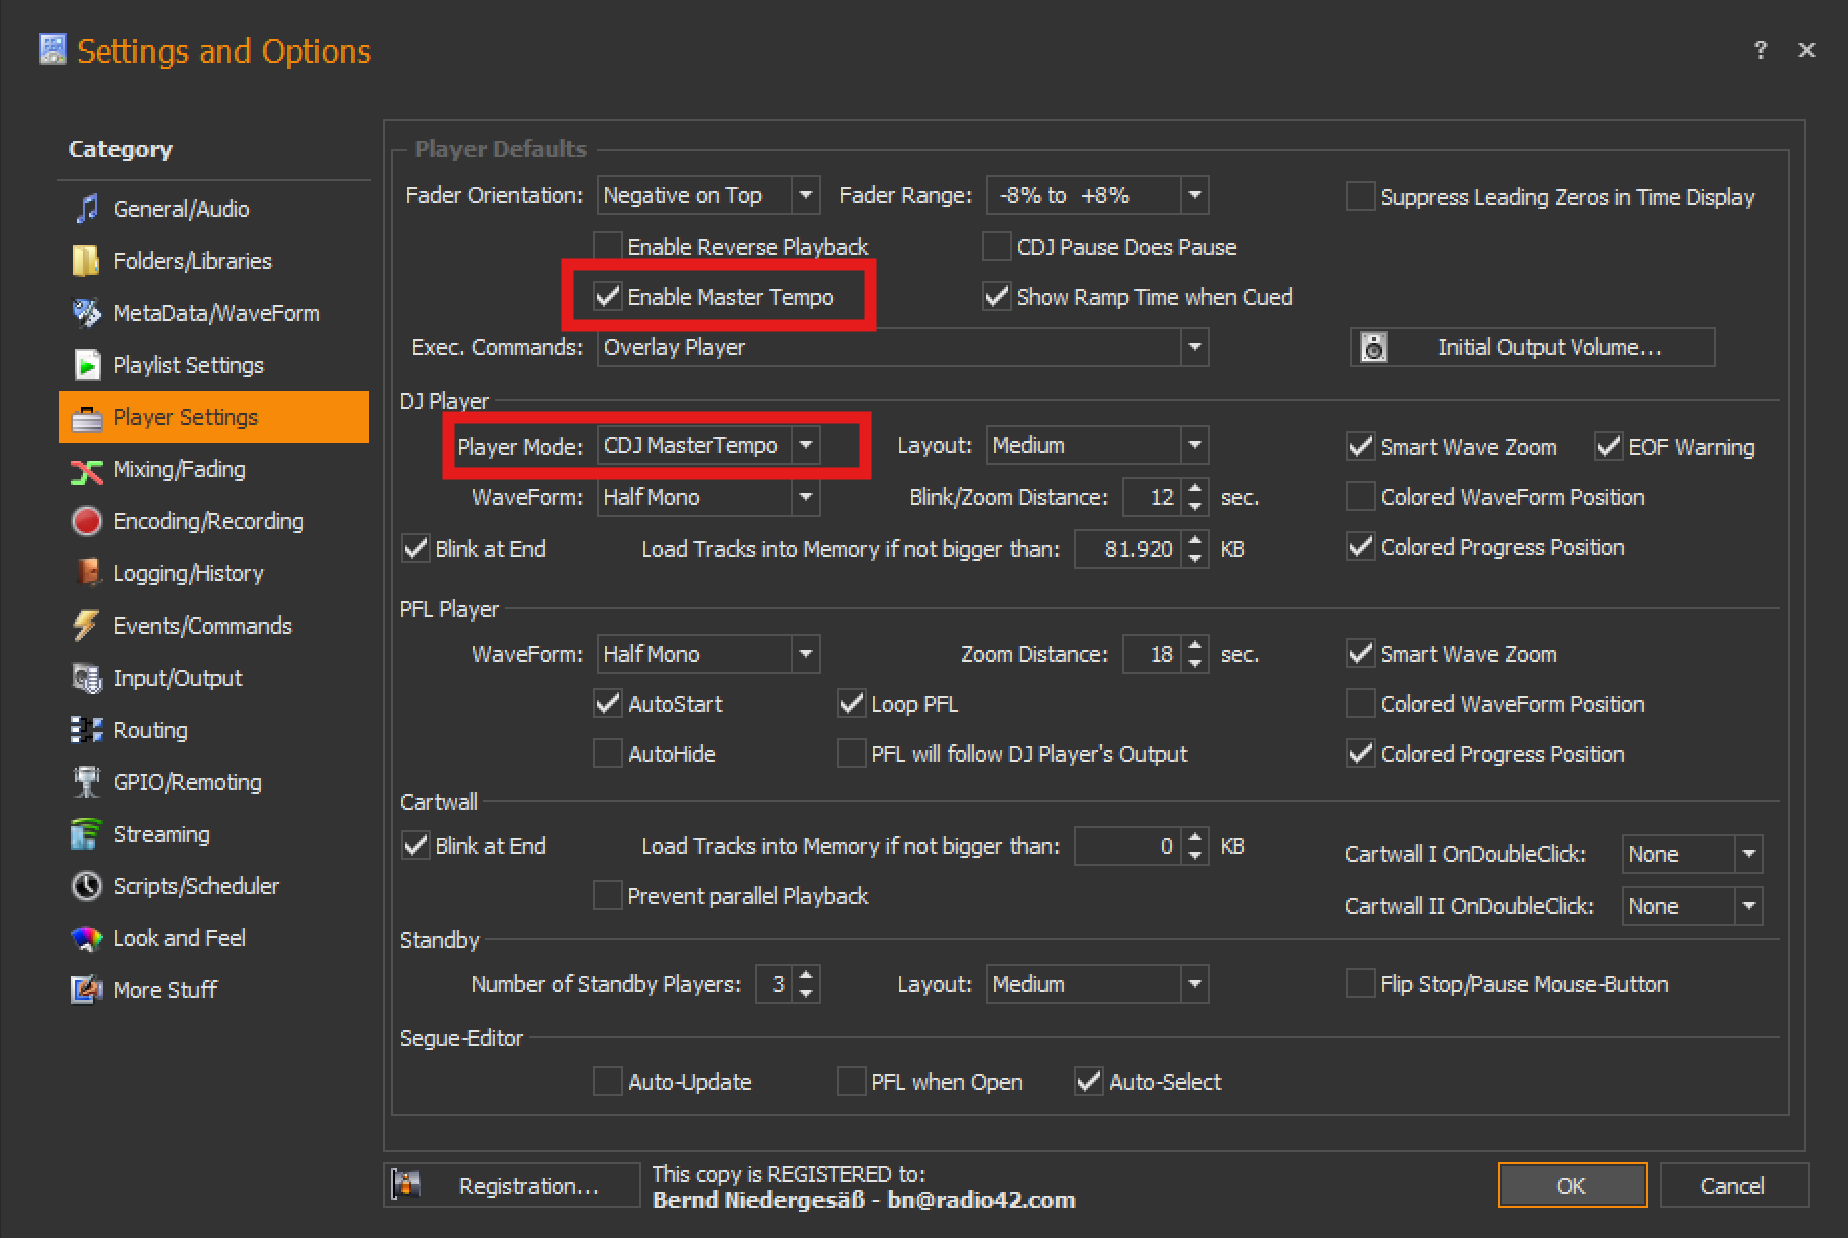Click the Look and Feel palette icon
The image size is (1848, 1238).
(87, 938)
